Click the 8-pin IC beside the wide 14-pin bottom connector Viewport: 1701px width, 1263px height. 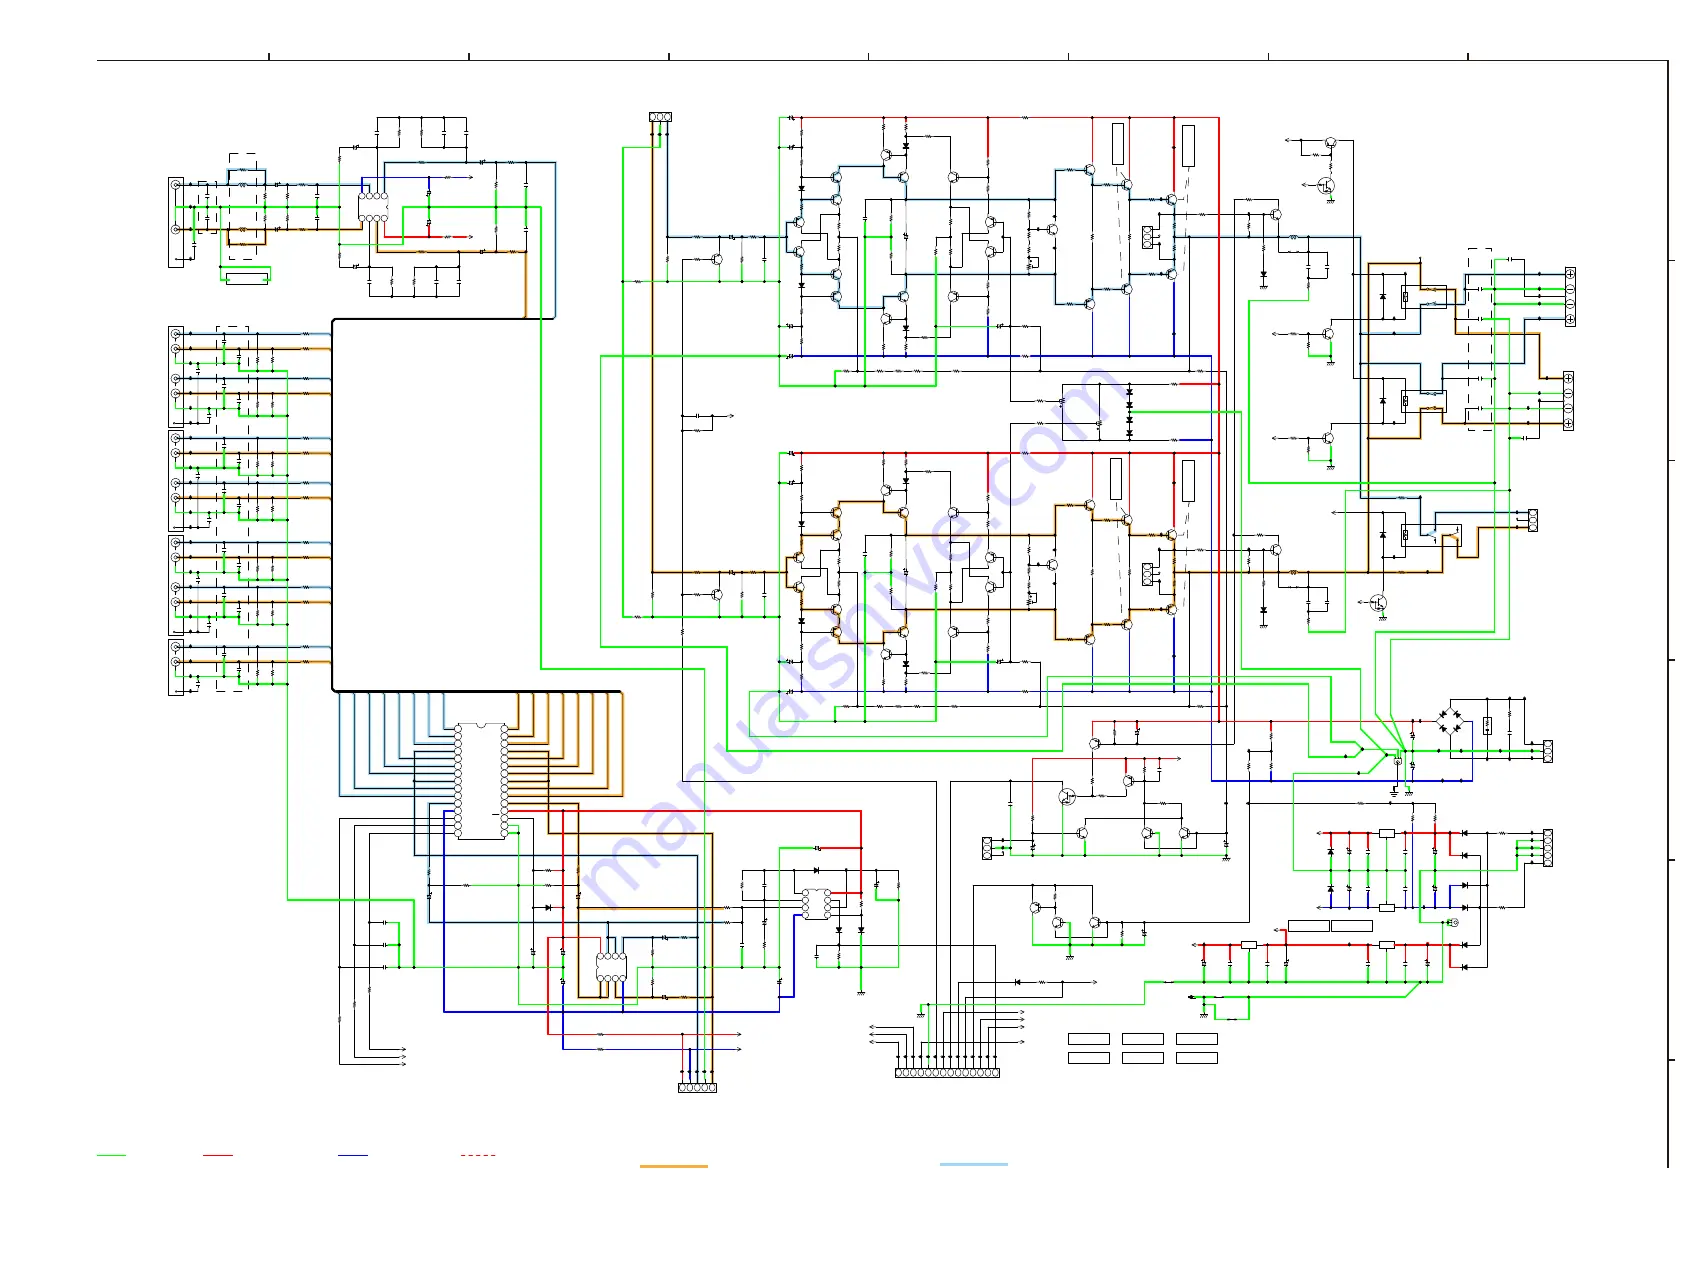pyautogui.click(x=816, y=904)
